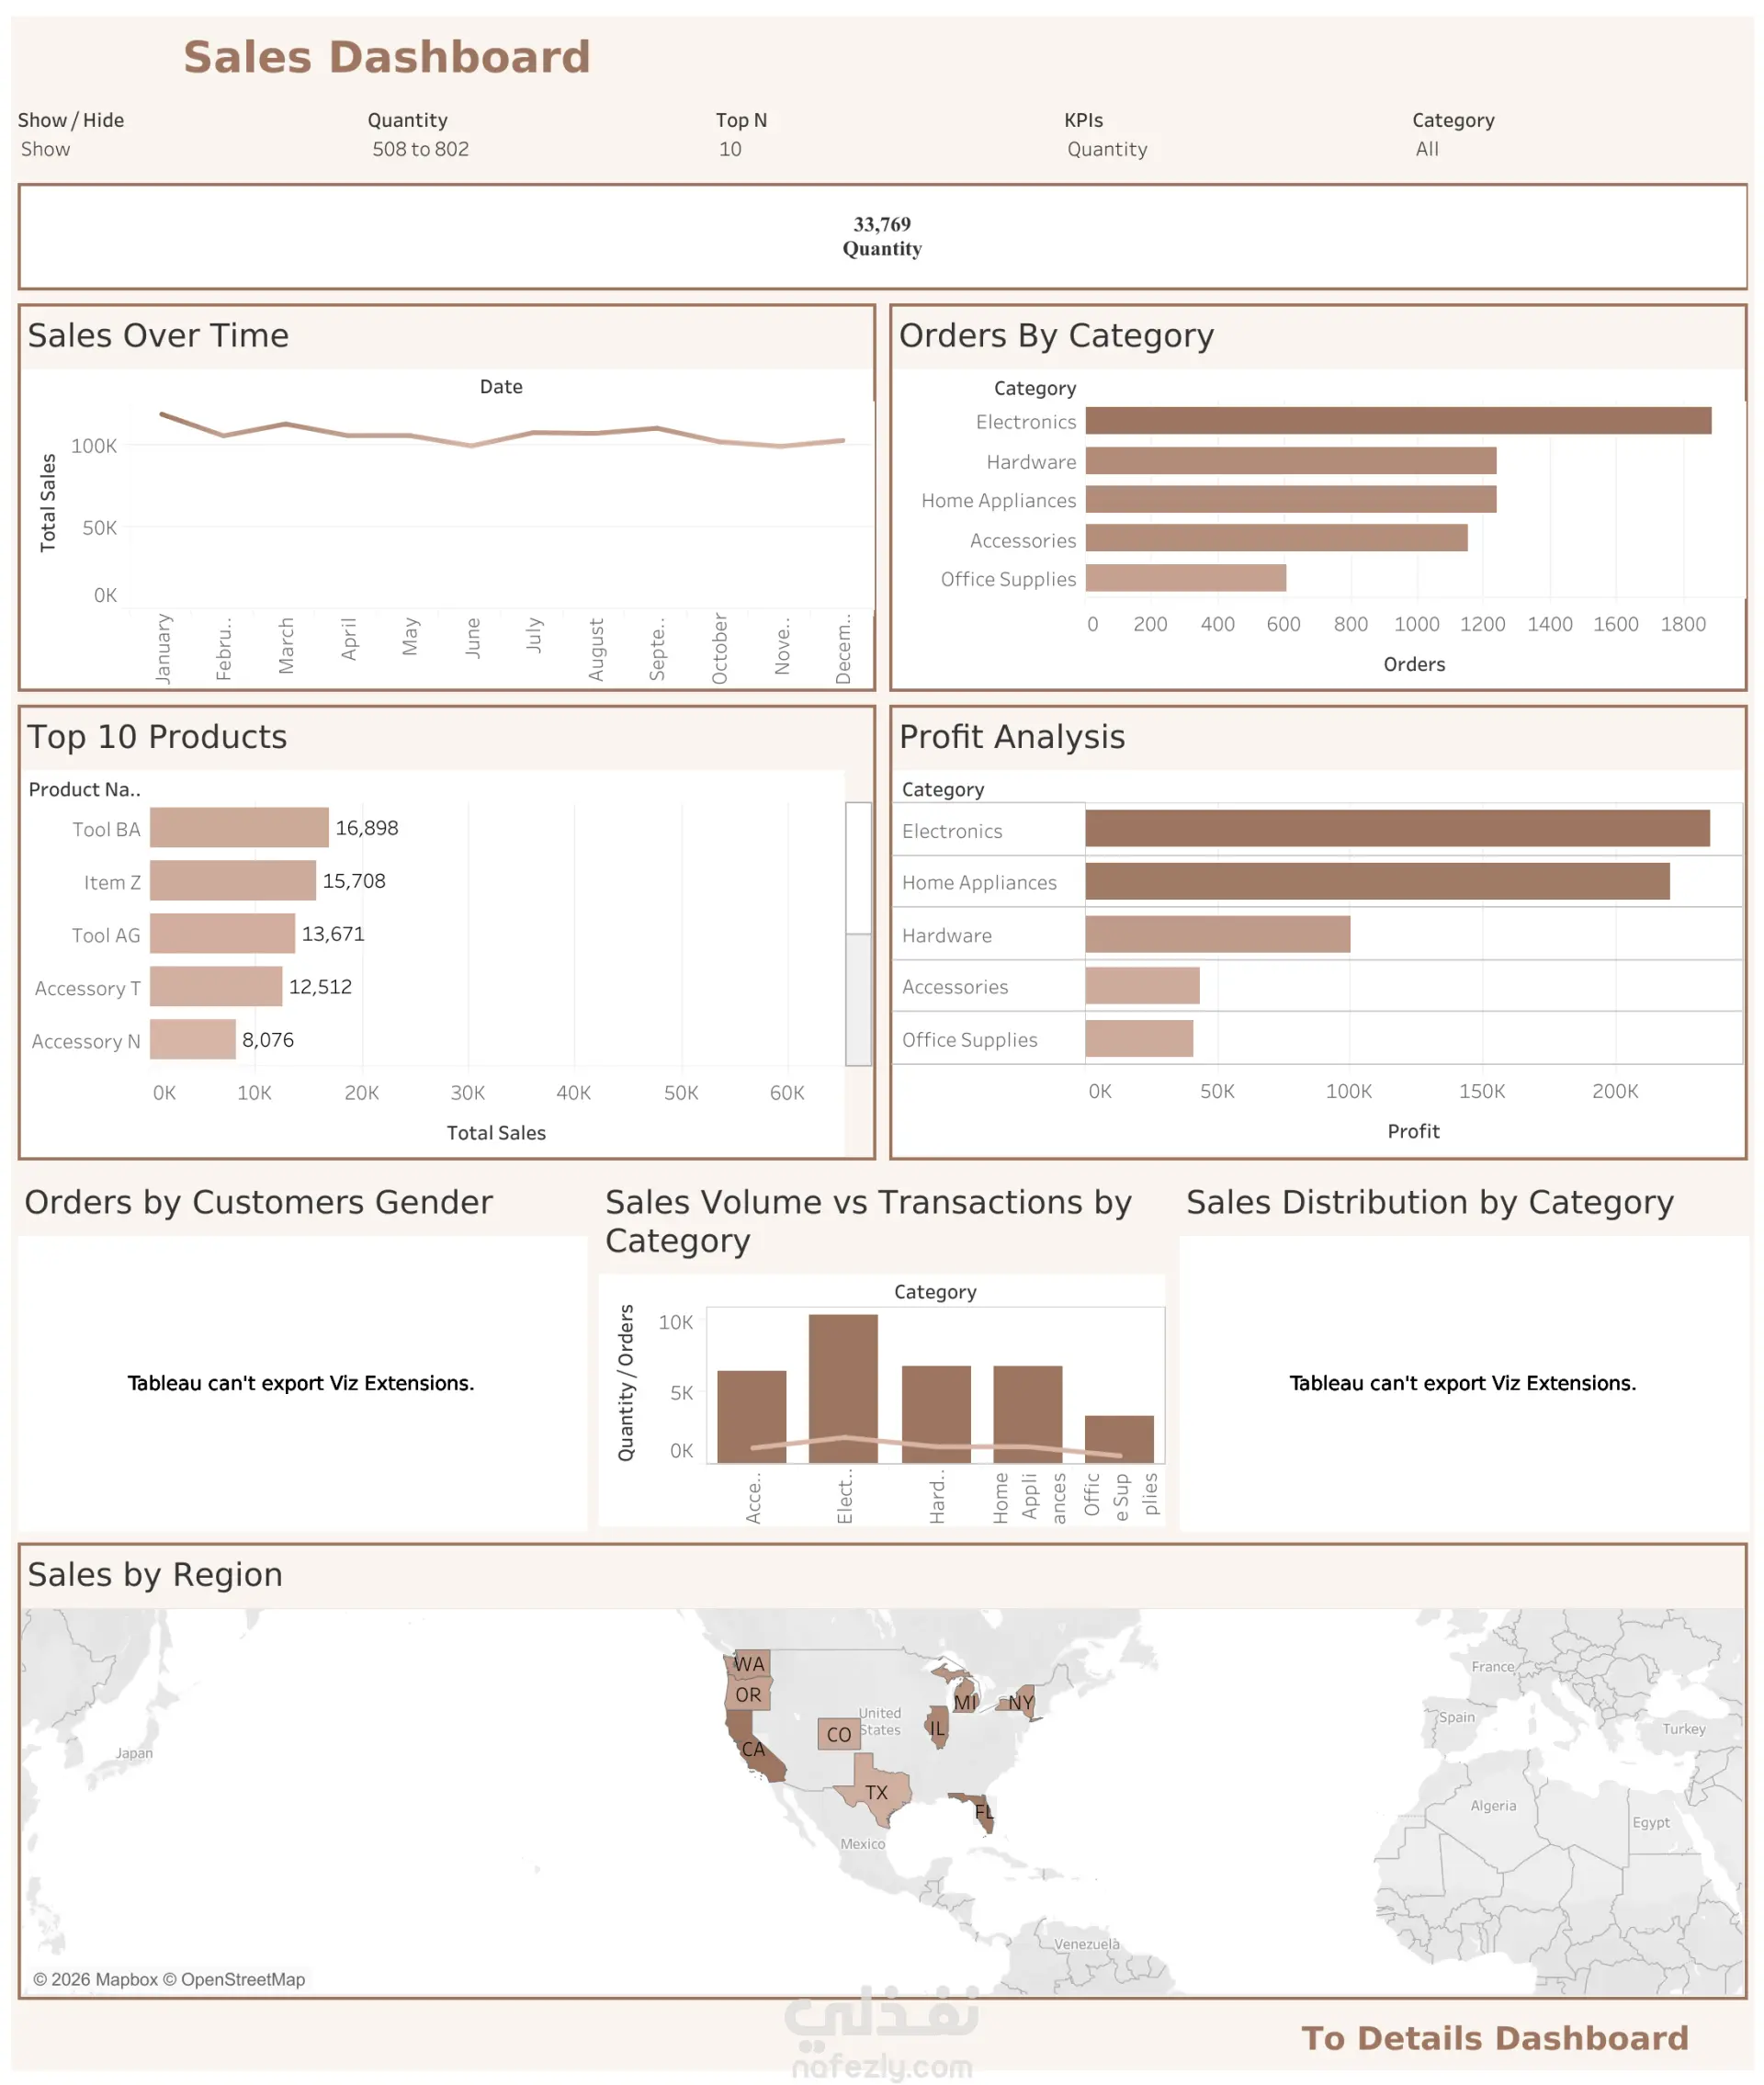Select Colorado square on the map

(x=838, y=1733)
